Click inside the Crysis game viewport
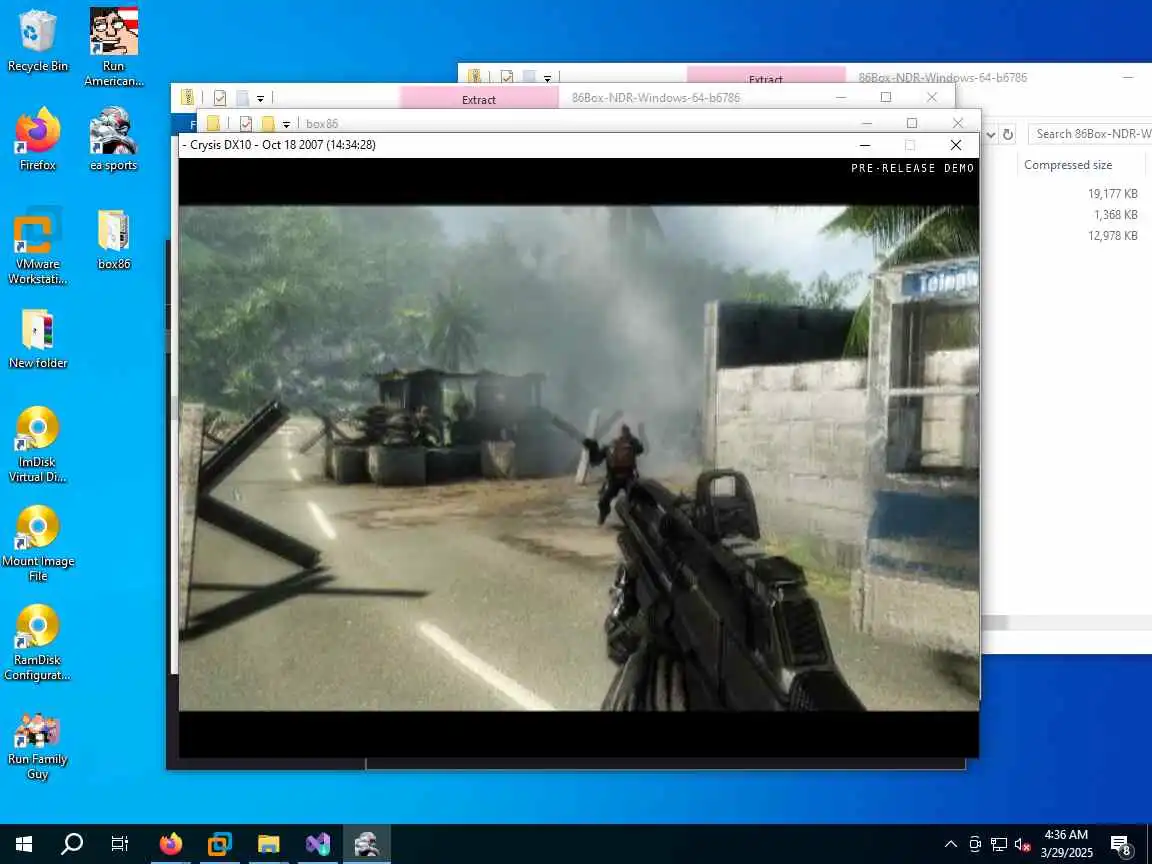This screenshot has height=864, width=1152. (x=579, y=458)
